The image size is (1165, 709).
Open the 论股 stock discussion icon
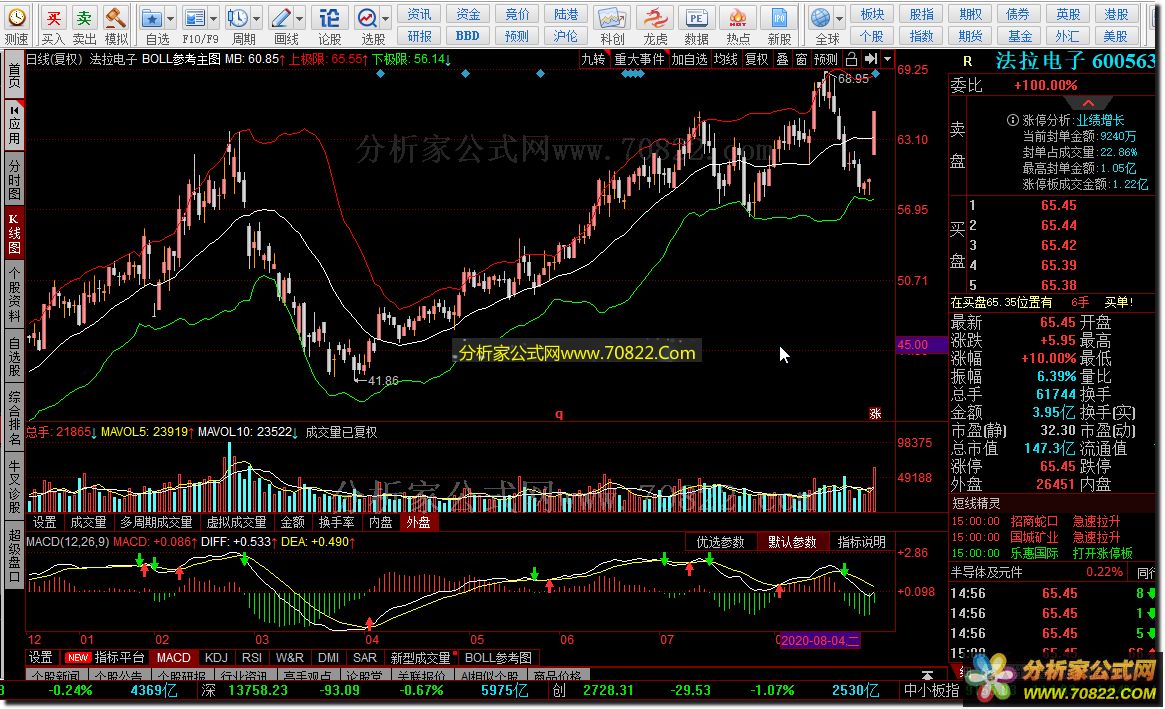(x=329, y=18)
